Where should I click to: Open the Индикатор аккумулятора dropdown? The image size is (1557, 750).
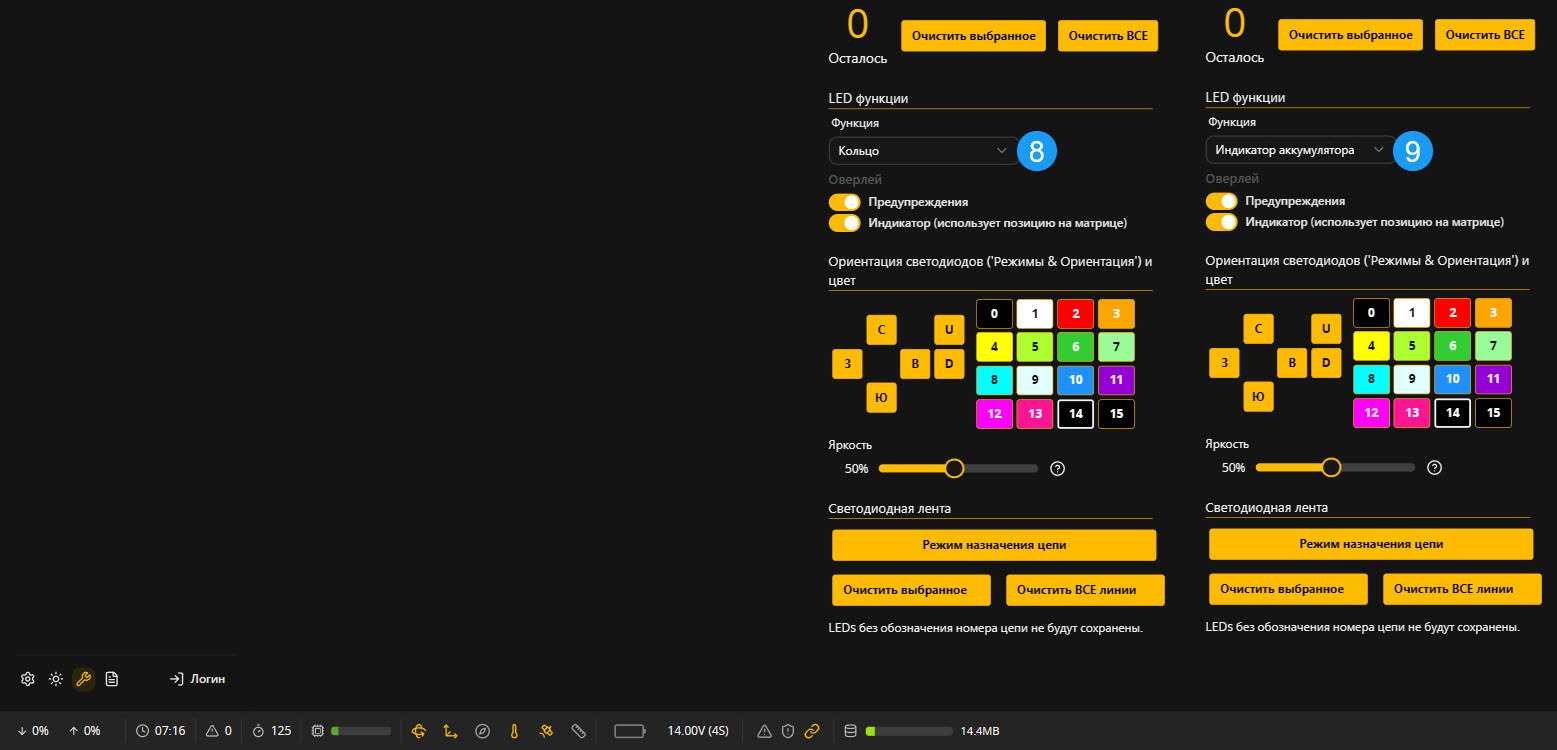click(x=1300, y=150)
